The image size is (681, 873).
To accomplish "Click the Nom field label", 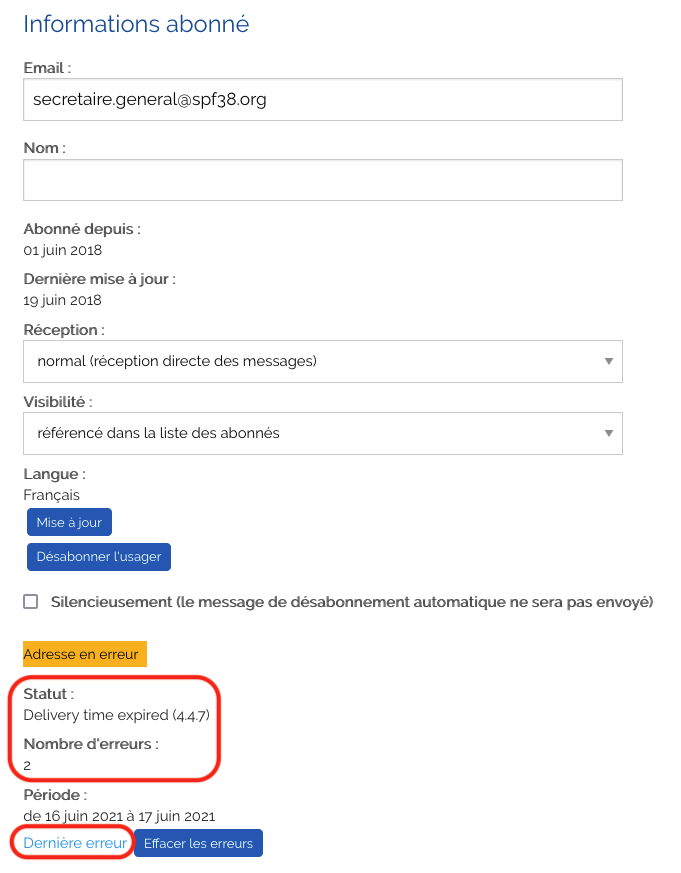I will coord(44,148).
